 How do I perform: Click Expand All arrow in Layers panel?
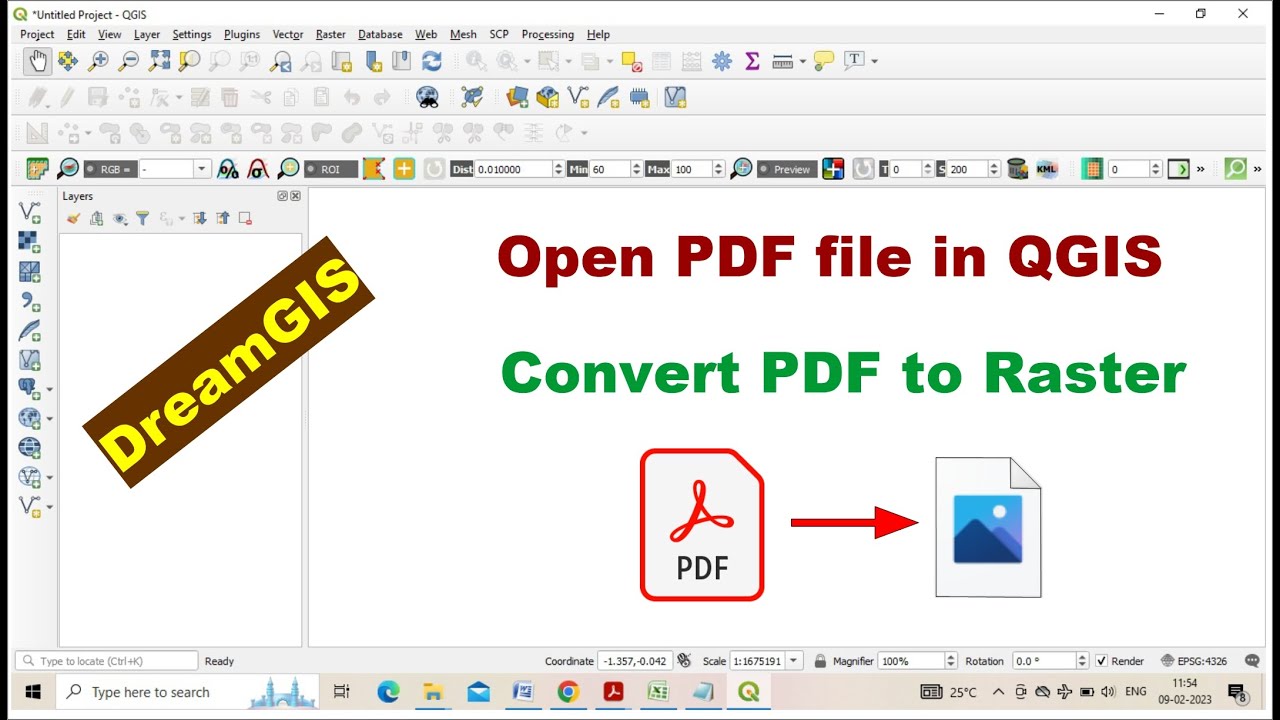[199, 218]
